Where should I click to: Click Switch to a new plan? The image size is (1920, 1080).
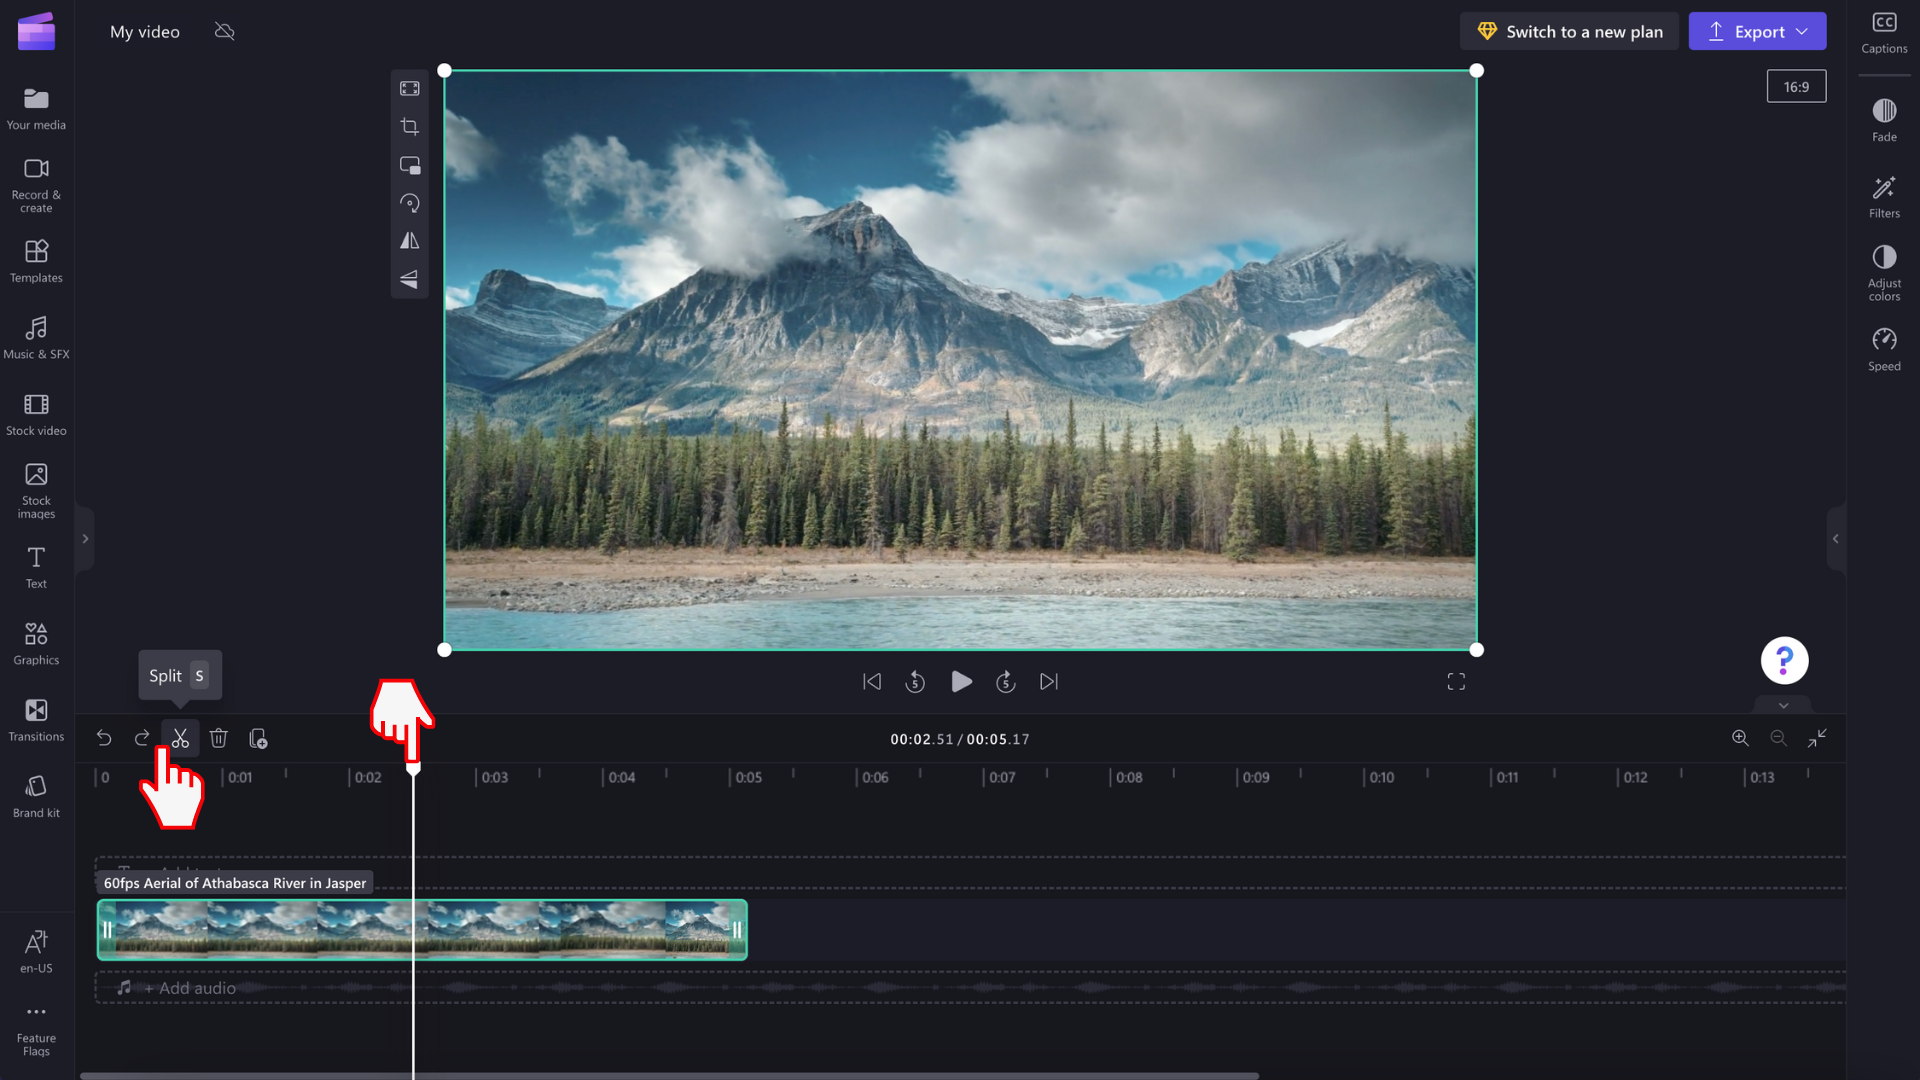1569,31
